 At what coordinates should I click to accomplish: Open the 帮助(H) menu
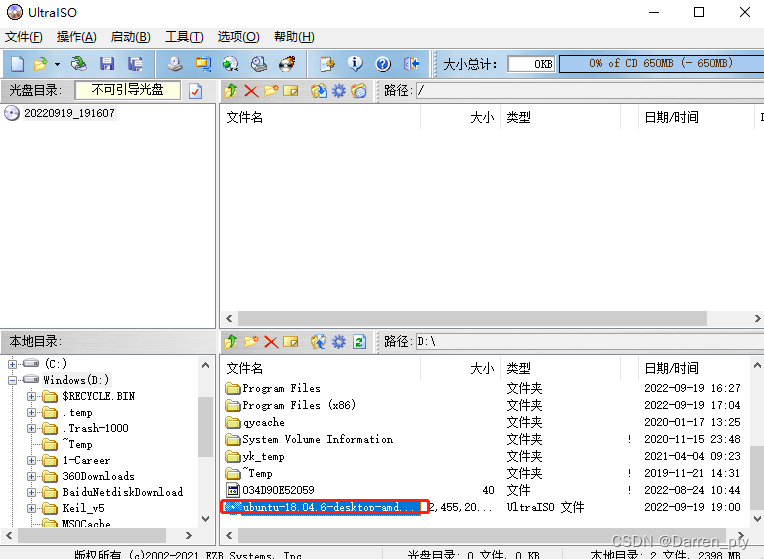coord(294,37)
